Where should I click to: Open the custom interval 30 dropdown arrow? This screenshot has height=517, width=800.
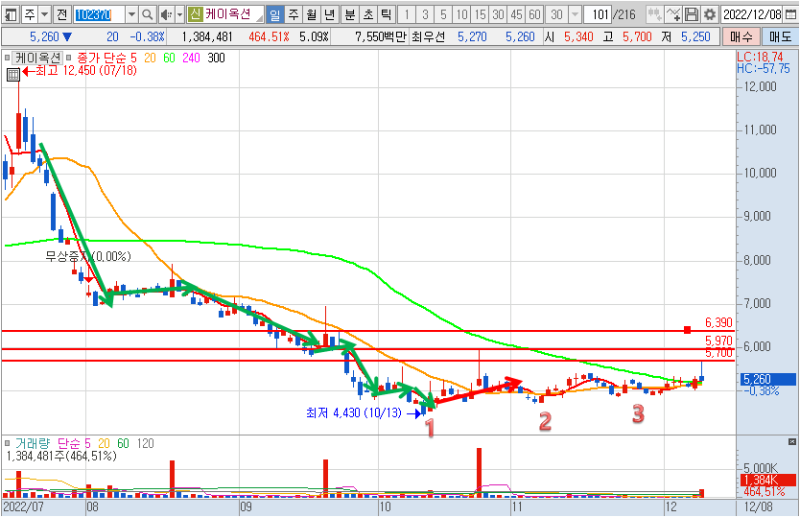tap(576, 14)
